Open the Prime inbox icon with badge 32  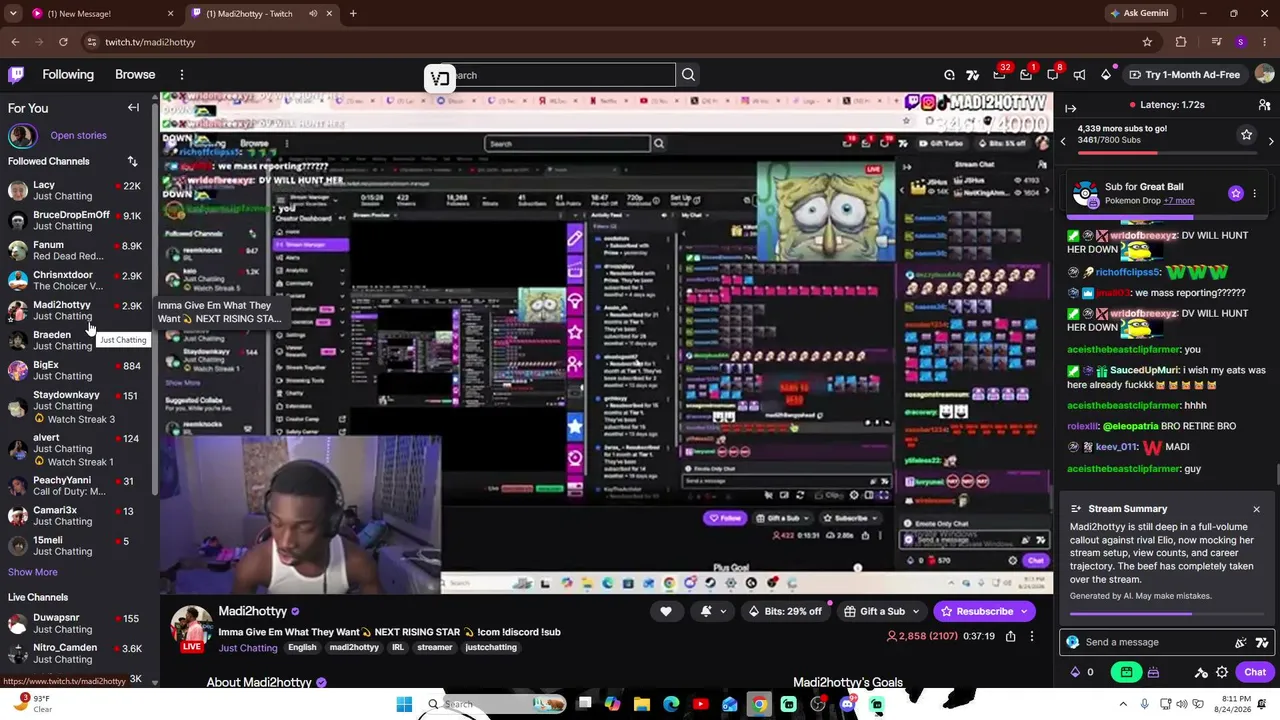(x=999, y=75)
